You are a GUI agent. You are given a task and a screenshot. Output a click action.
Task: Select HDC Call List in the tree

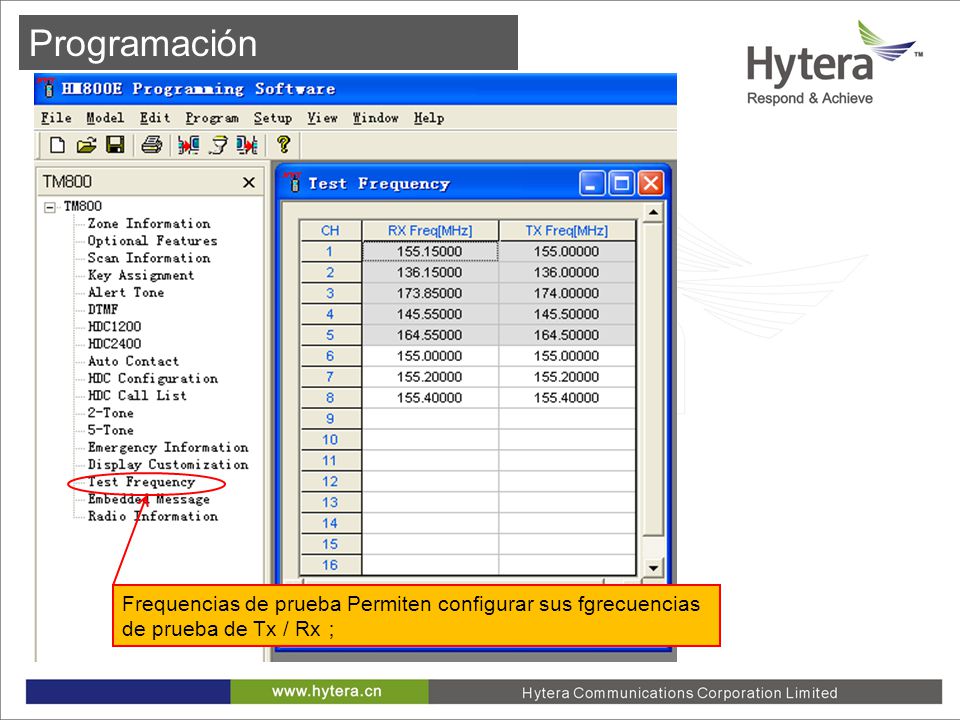tap(137, 396)
